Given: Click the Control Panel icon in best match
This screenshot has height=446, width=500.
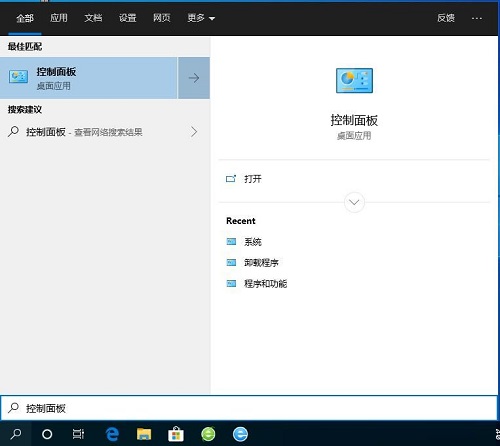Looking at the screenshot, I should pyautogui.click(x=18, y=77).
